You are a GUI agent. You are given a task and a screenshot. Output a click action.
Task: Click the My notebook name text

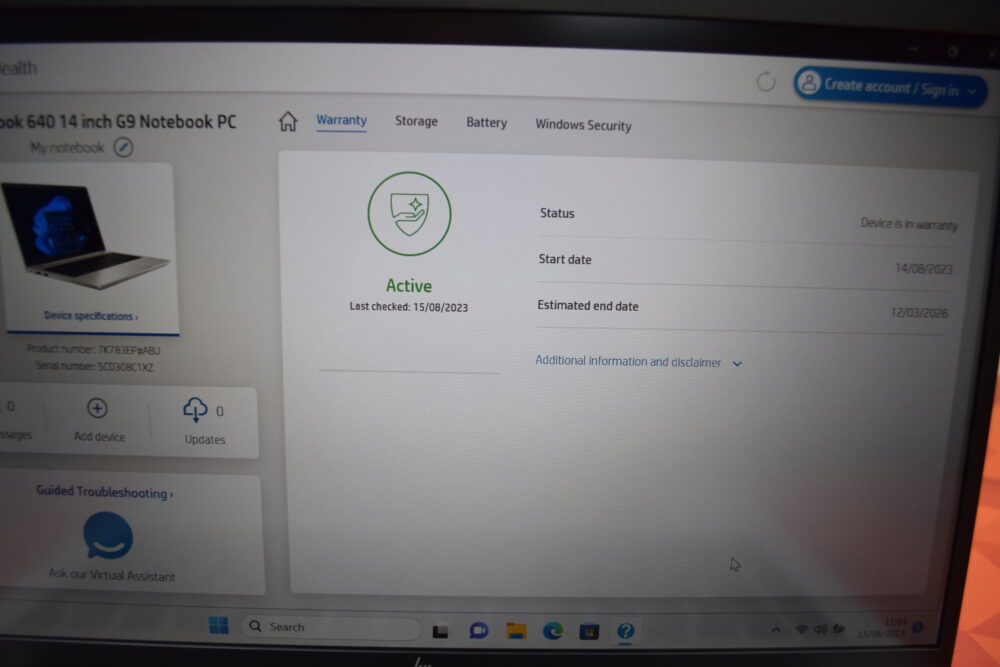[67, 147]
